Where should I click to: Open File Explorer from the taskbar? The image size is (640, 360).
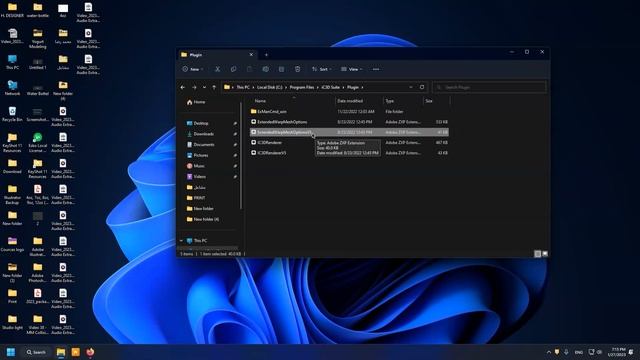(61, 352)
